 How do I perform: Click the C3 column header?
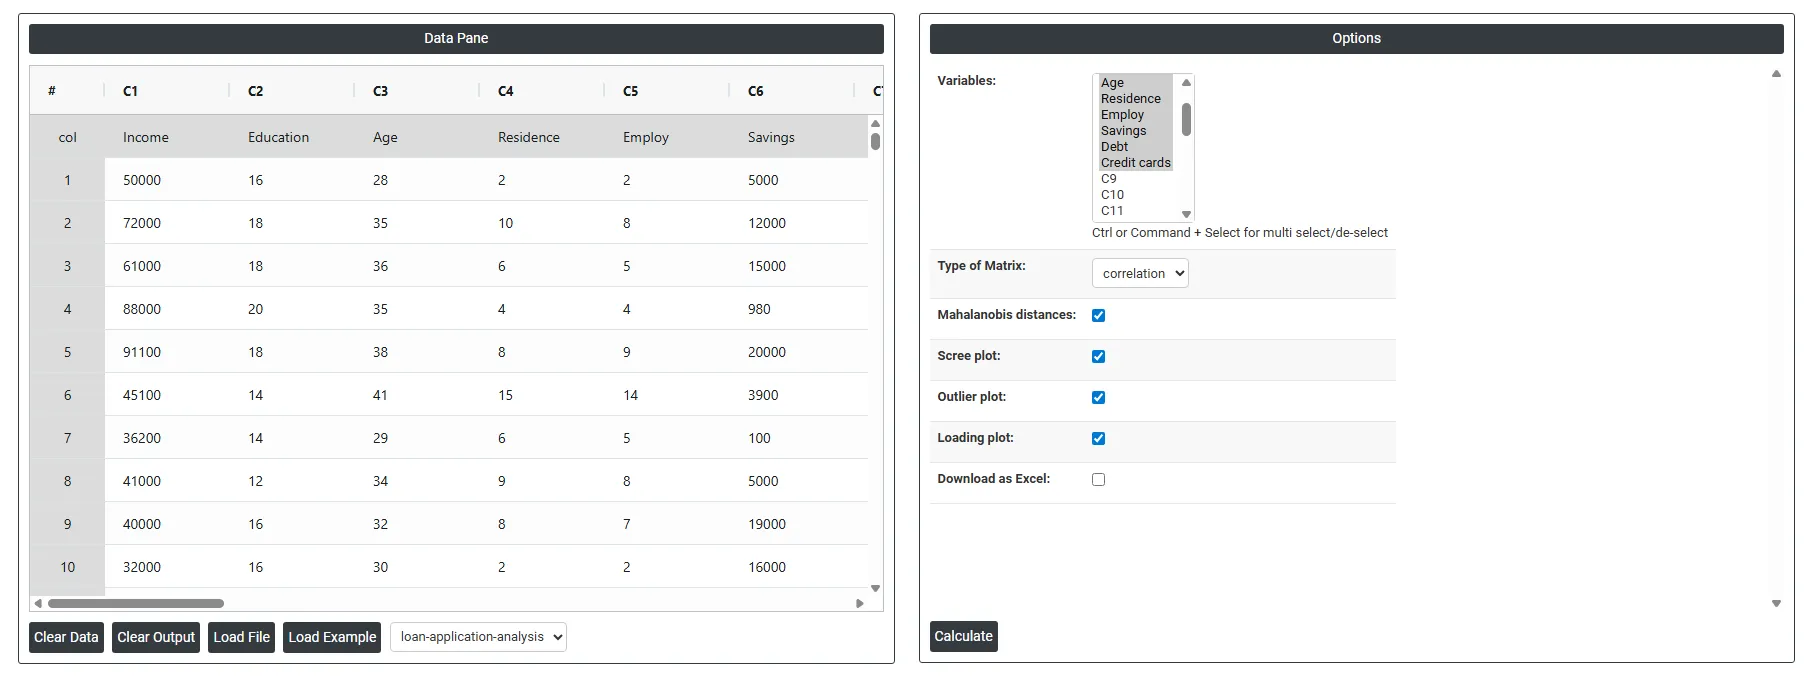point(417,91)
